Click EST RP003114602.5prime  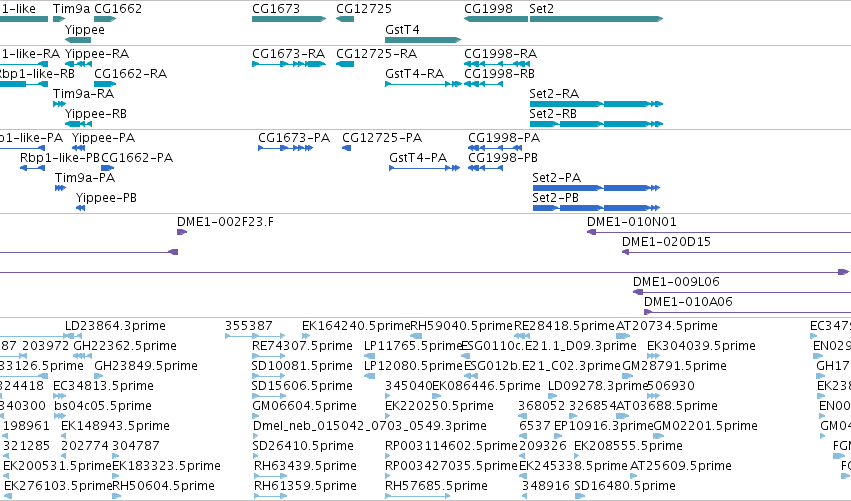(389, 457)
